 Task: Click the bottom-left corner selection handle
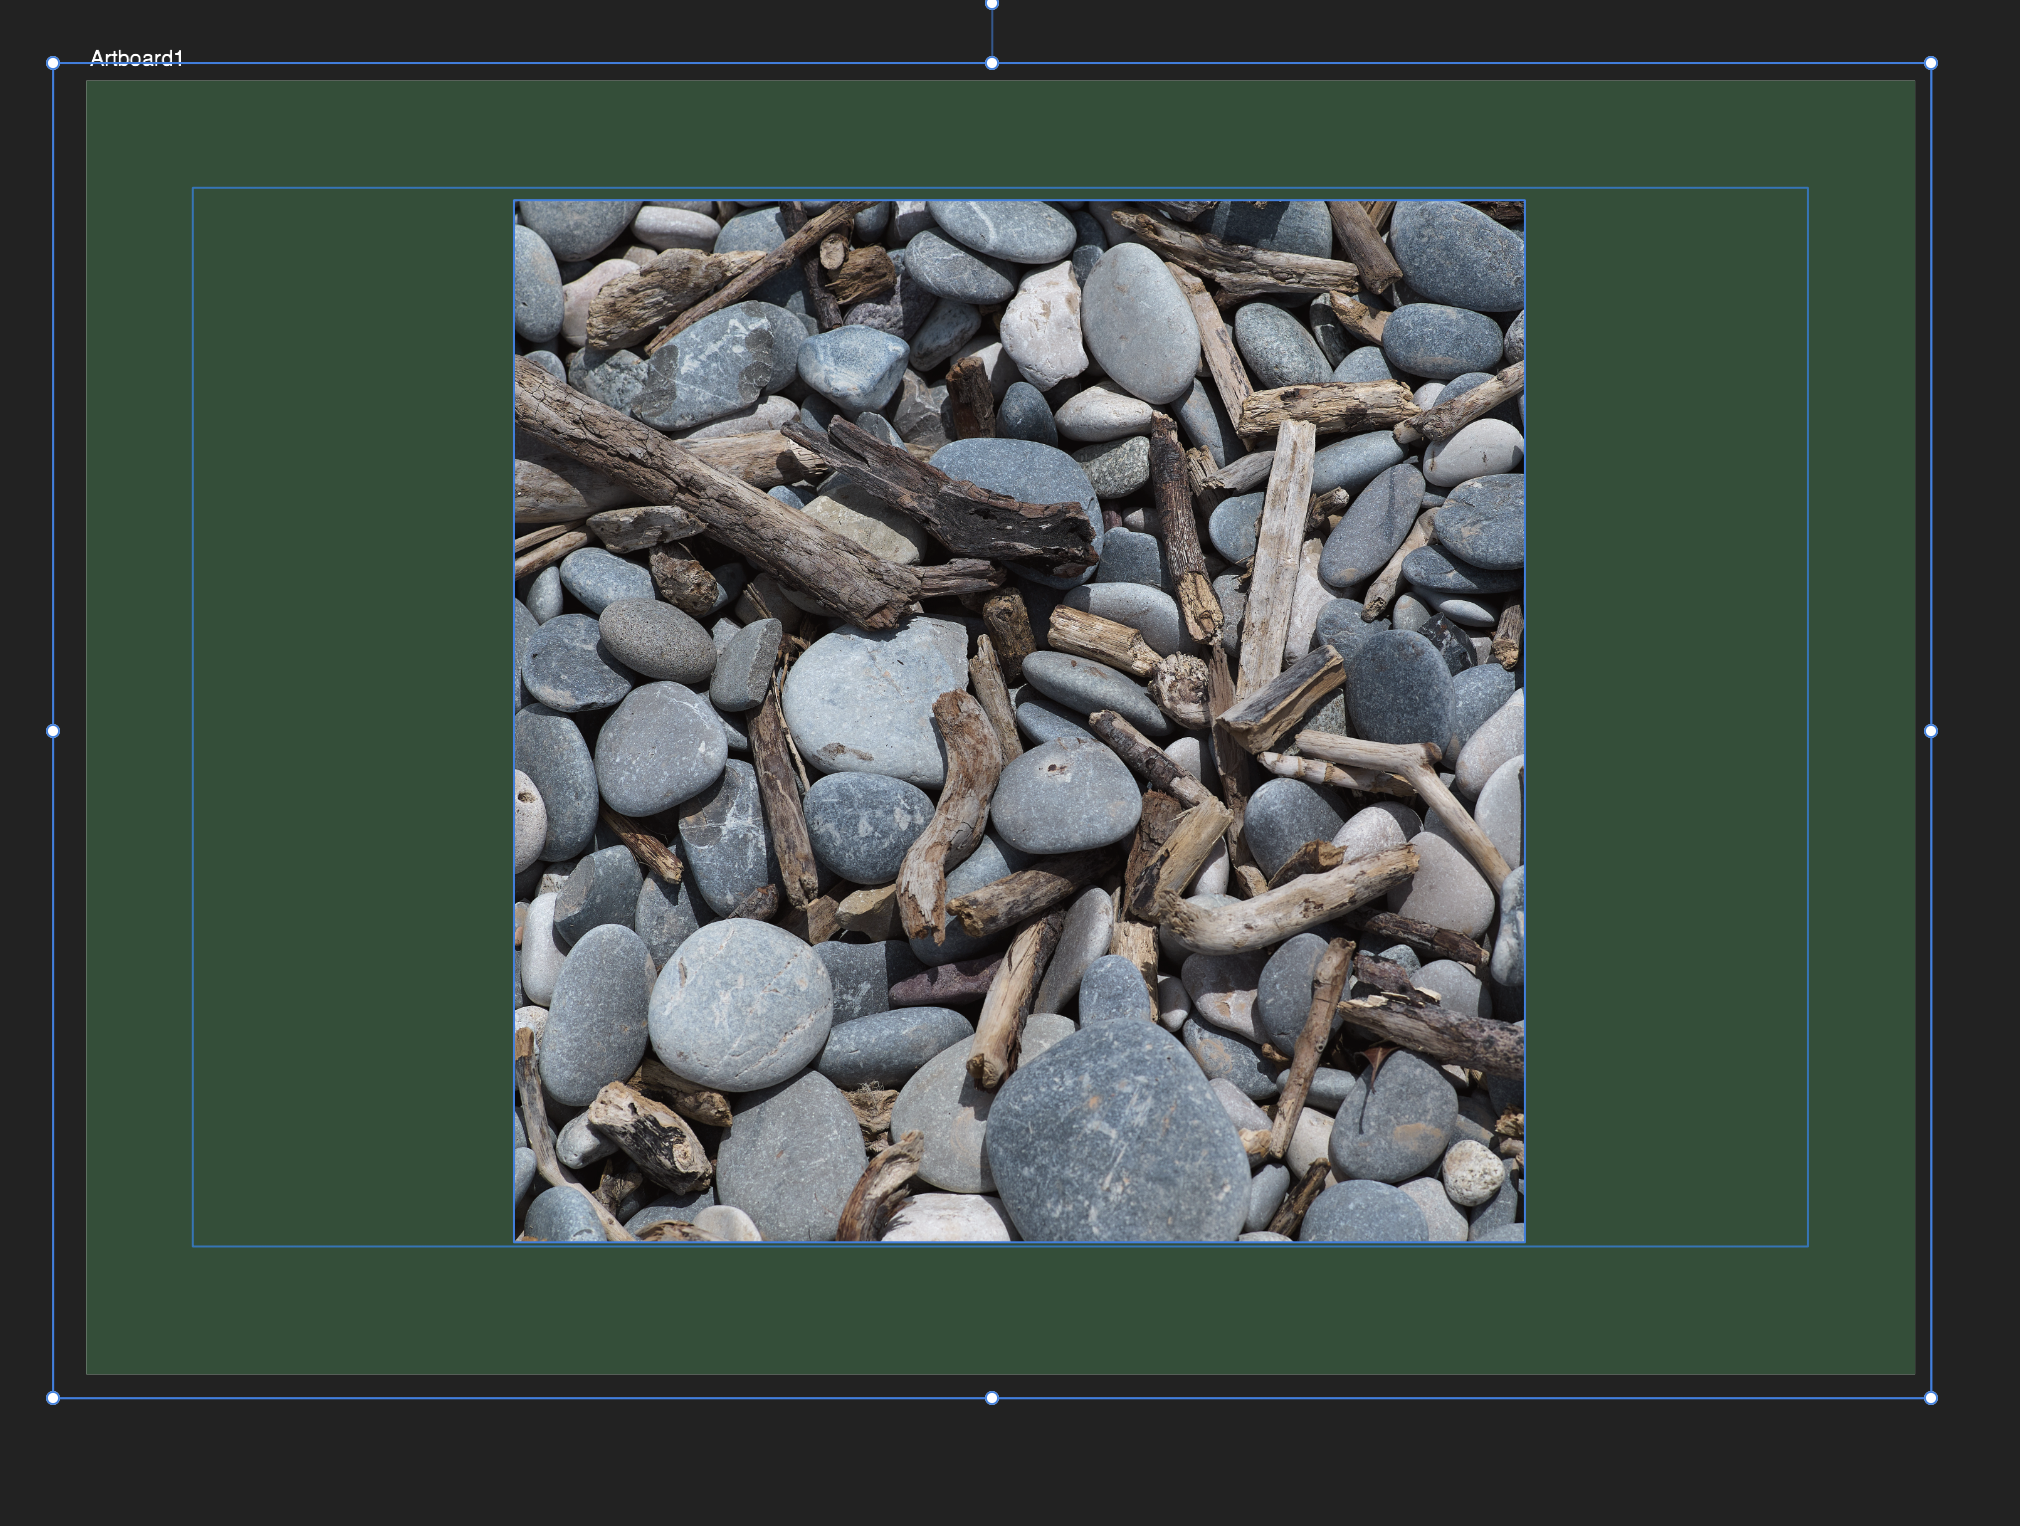(53, 1398)
